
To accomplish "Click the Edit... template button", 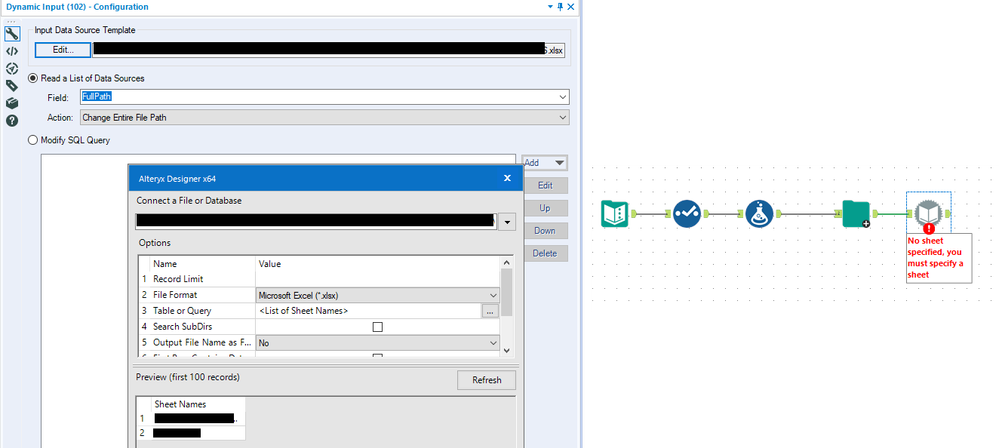I will click(63, 50).
